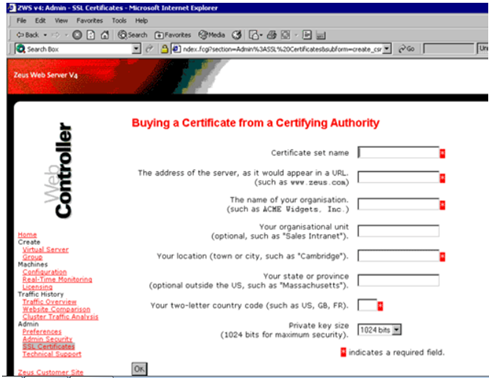Open the Real-Time Monitoring link
The height and width of the screenshot is (380, 491).
[x=57, y=279]
